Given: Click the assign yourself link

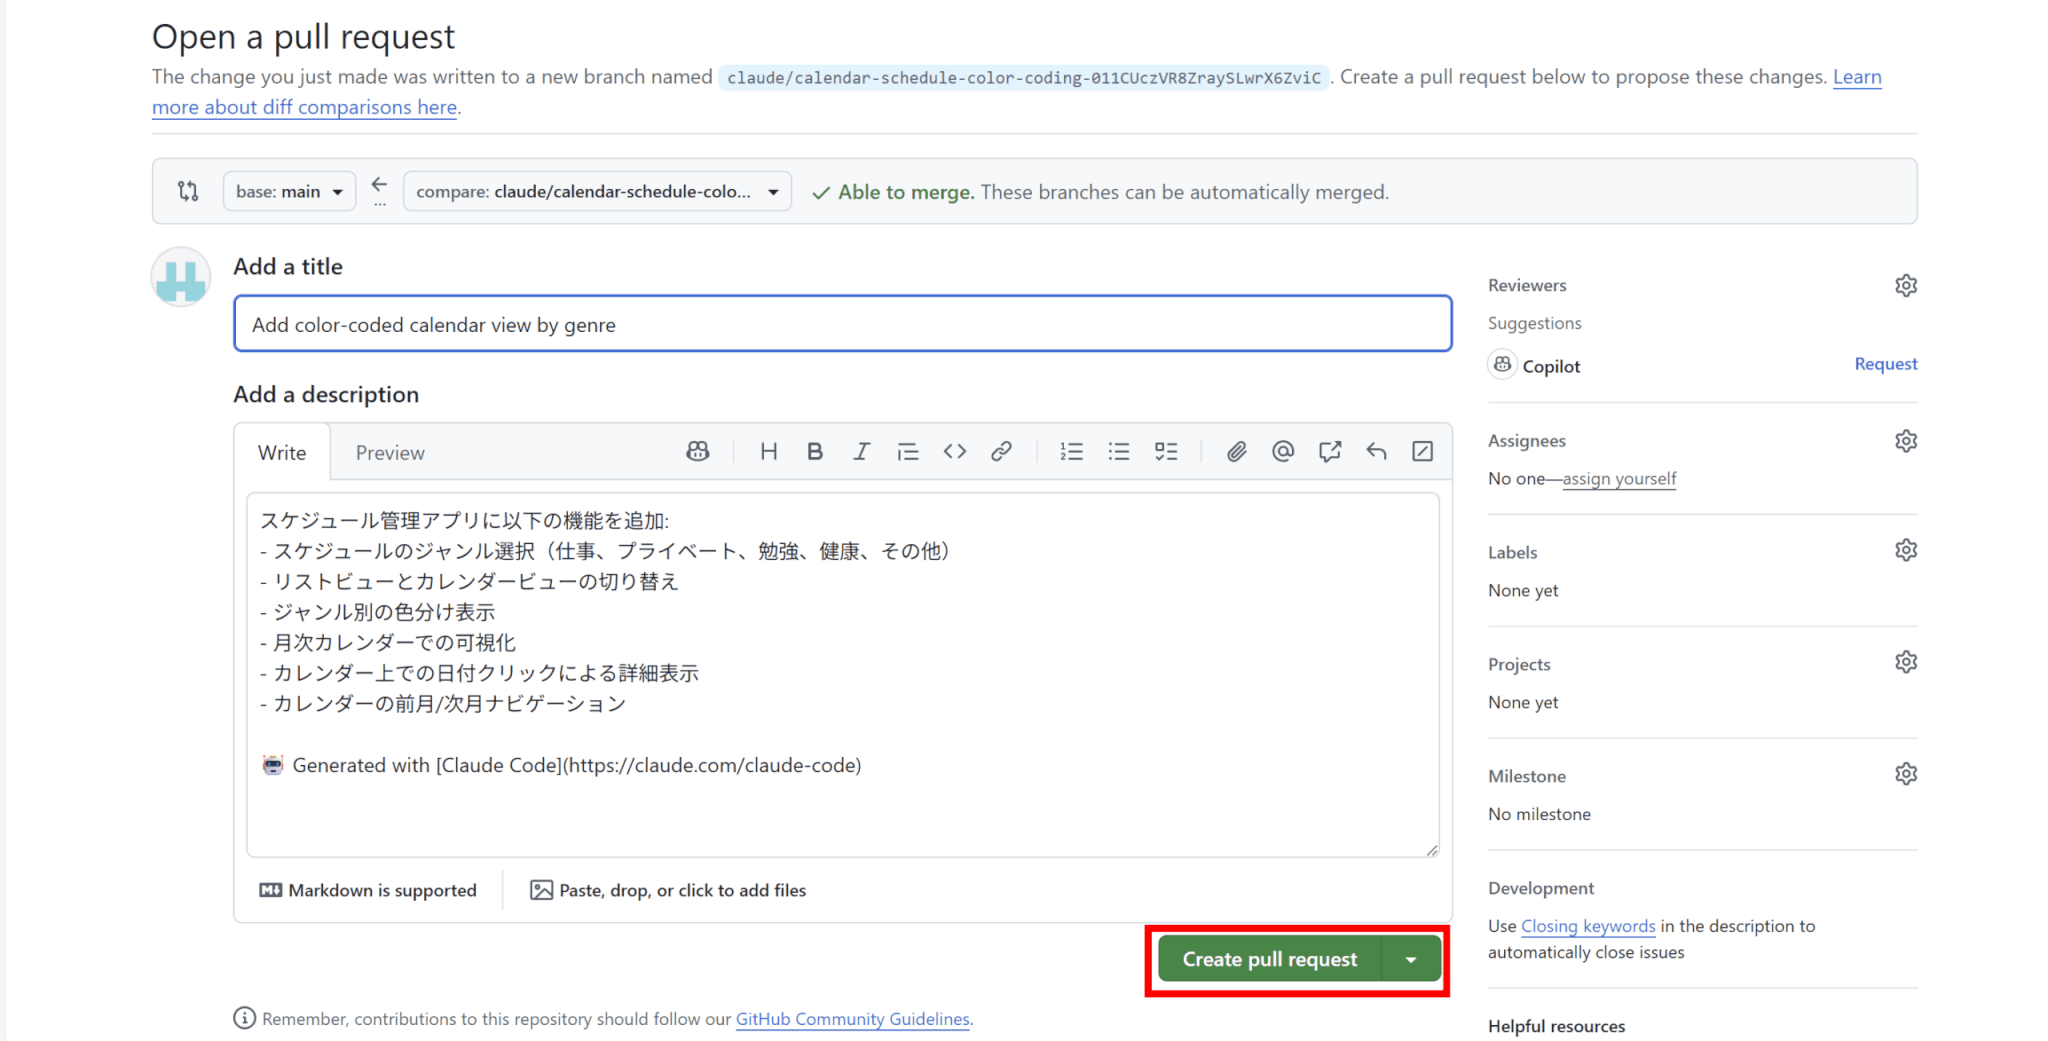Looking at the screenshot, I should pos(1619,479).
